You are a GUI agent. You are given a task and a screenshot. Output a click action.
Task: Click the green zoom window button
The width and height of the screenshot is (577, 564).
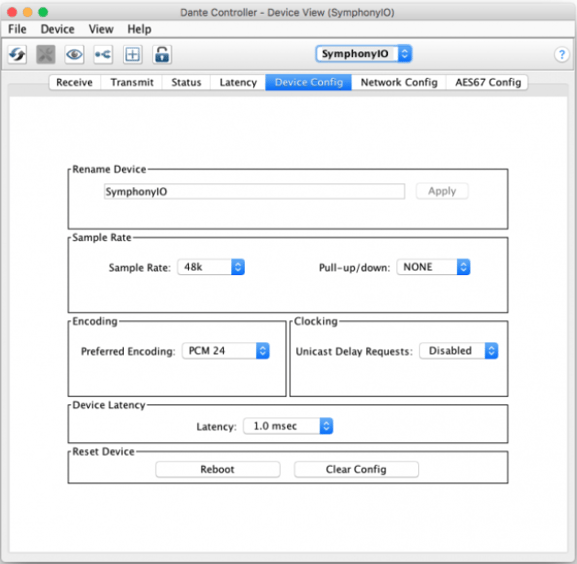(x=43, y=12)
